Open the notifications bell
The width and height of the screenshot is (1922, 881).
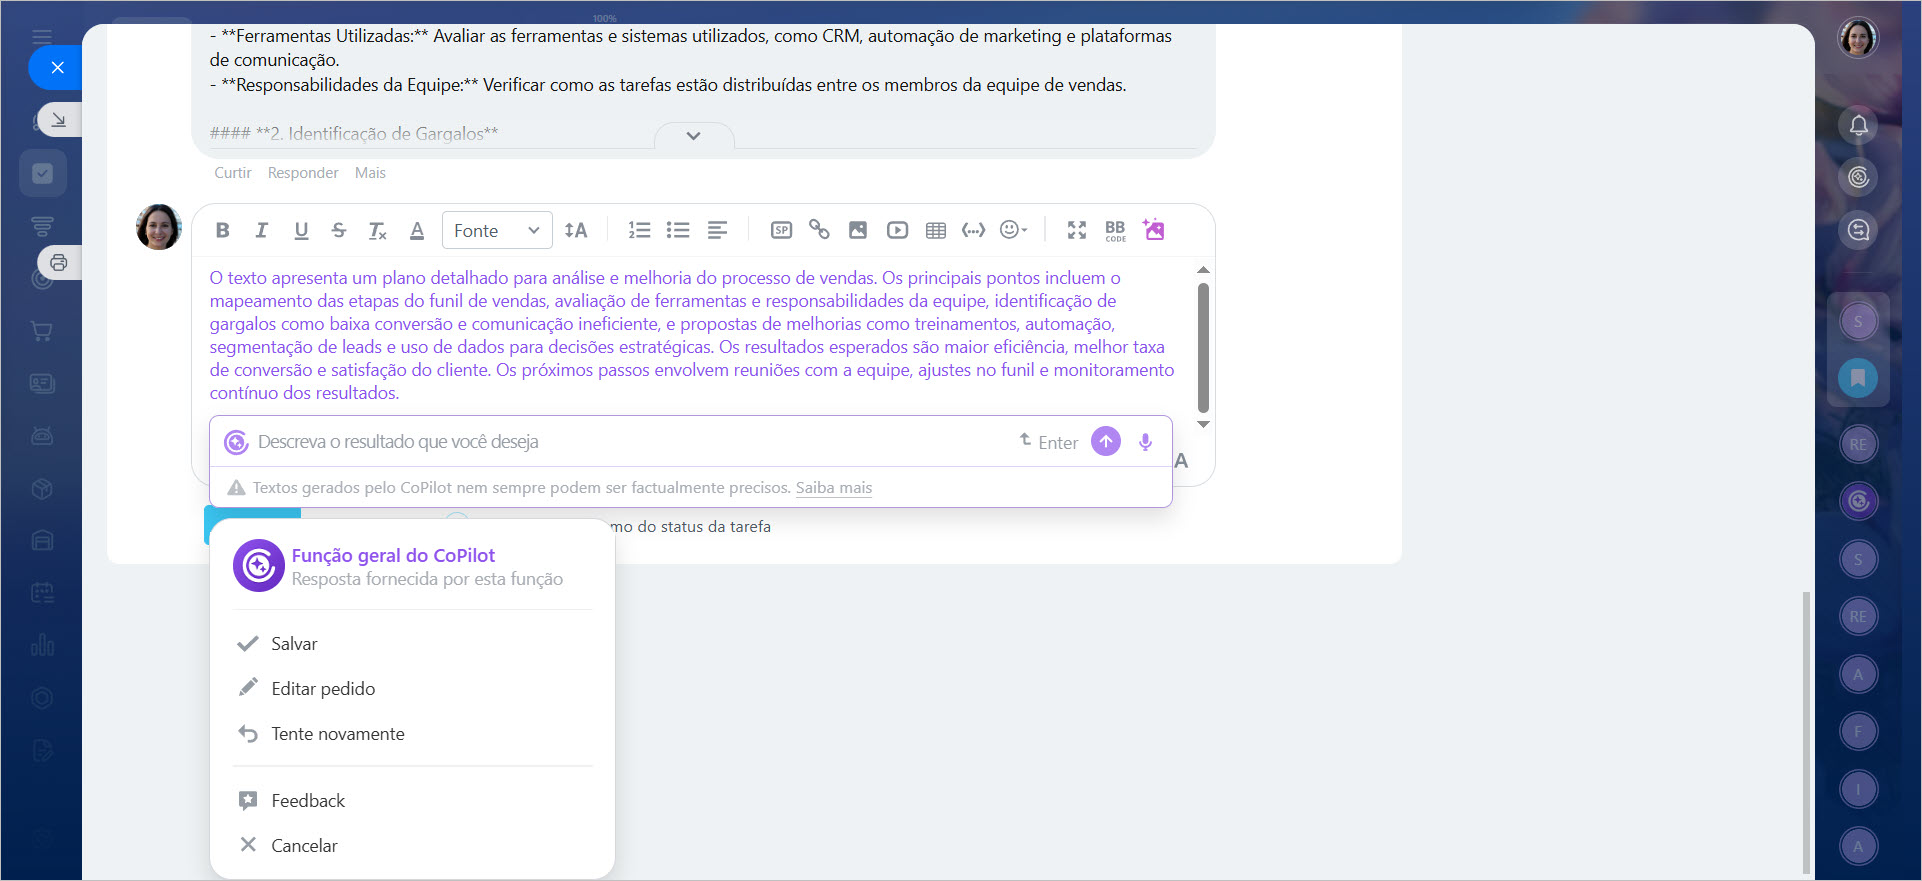pos(1859,126)
